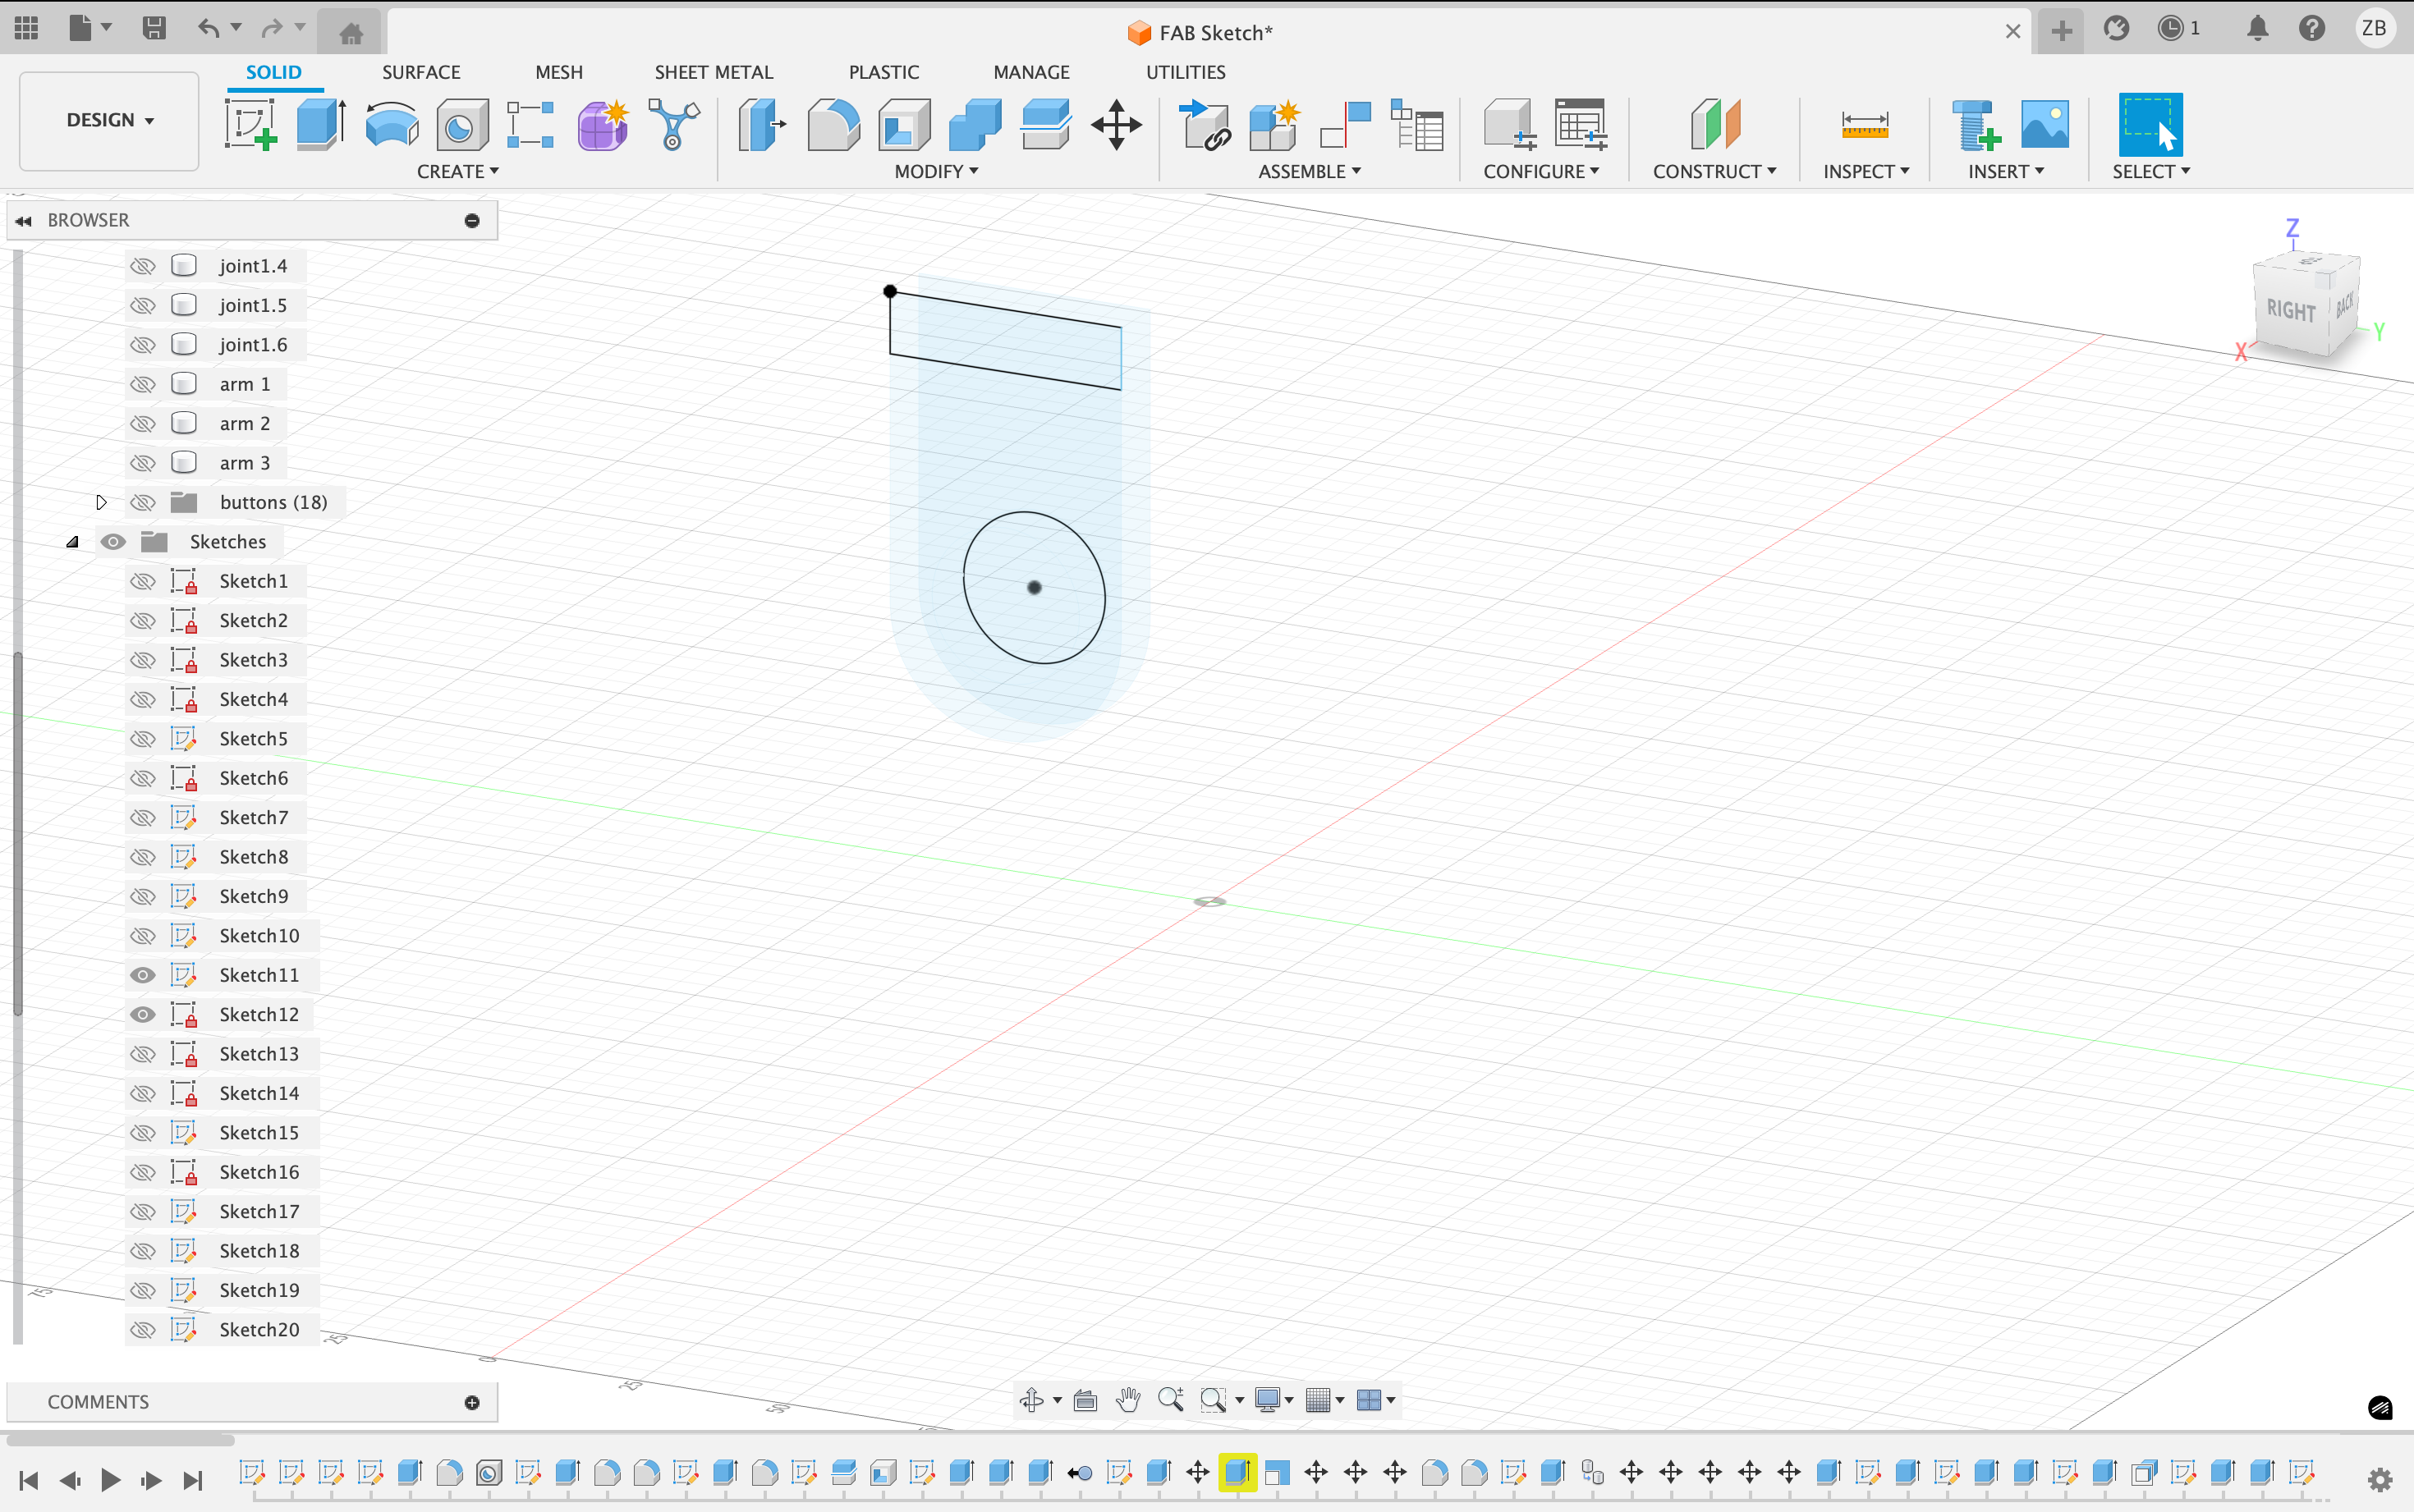
Task: Click the RIGHT face of the ViewCube
Action: coord(2290,310)
